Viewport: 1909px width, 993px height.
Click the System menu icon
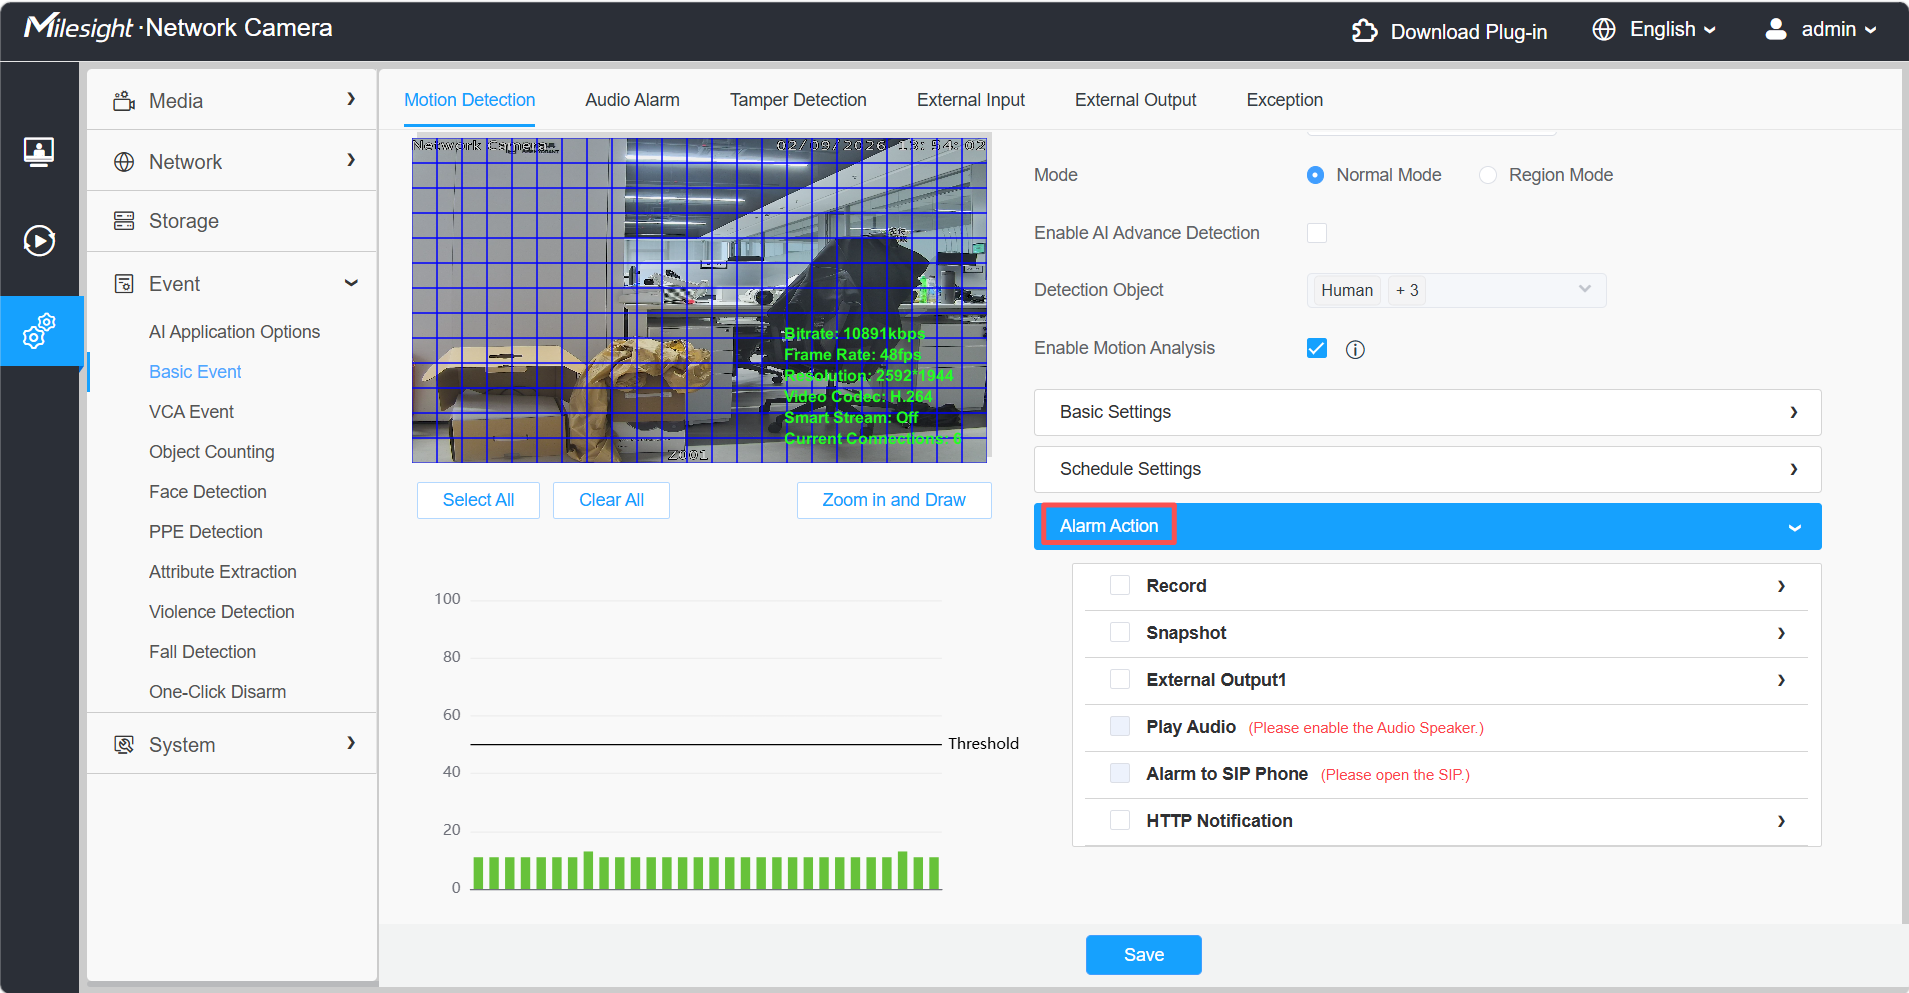(x=124, y=745)
